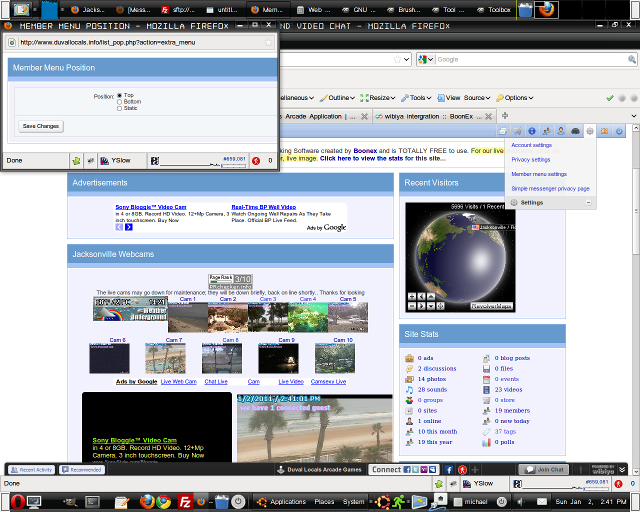
Task: Click the gear settings icon in member bar
Action: [x=590, y=131]
